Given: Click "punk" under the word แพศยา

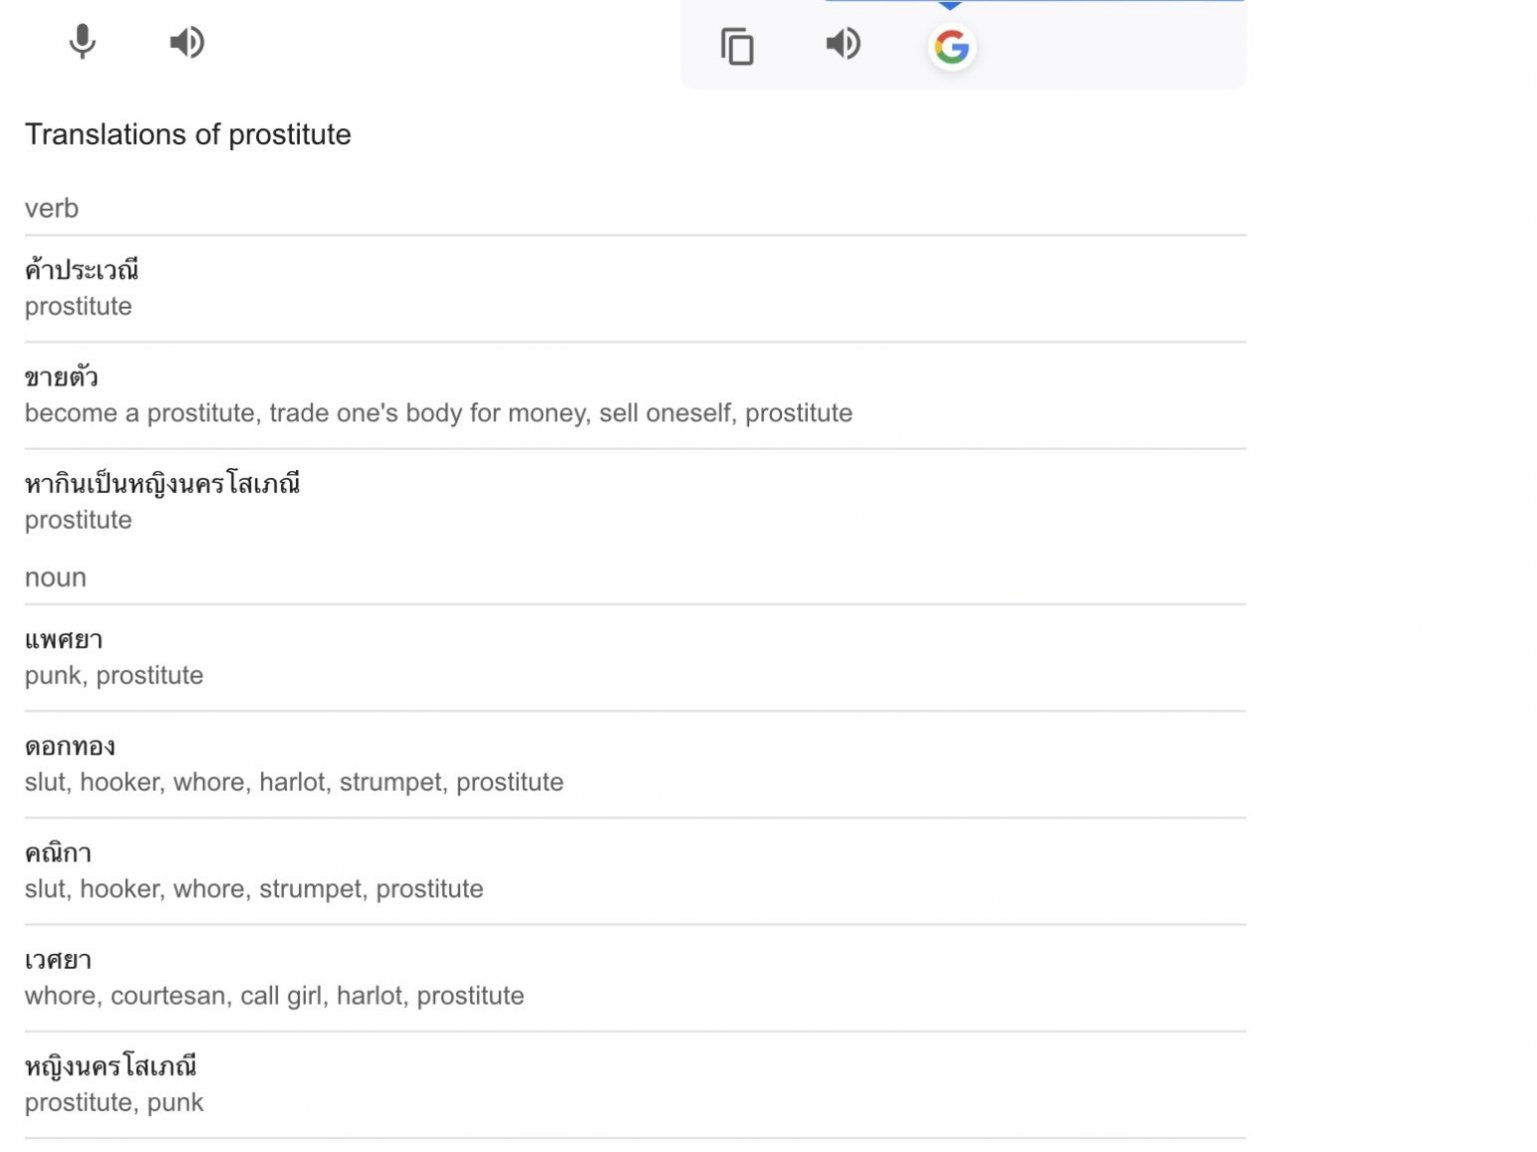Looking at the screenshot, I should point(52,676).
